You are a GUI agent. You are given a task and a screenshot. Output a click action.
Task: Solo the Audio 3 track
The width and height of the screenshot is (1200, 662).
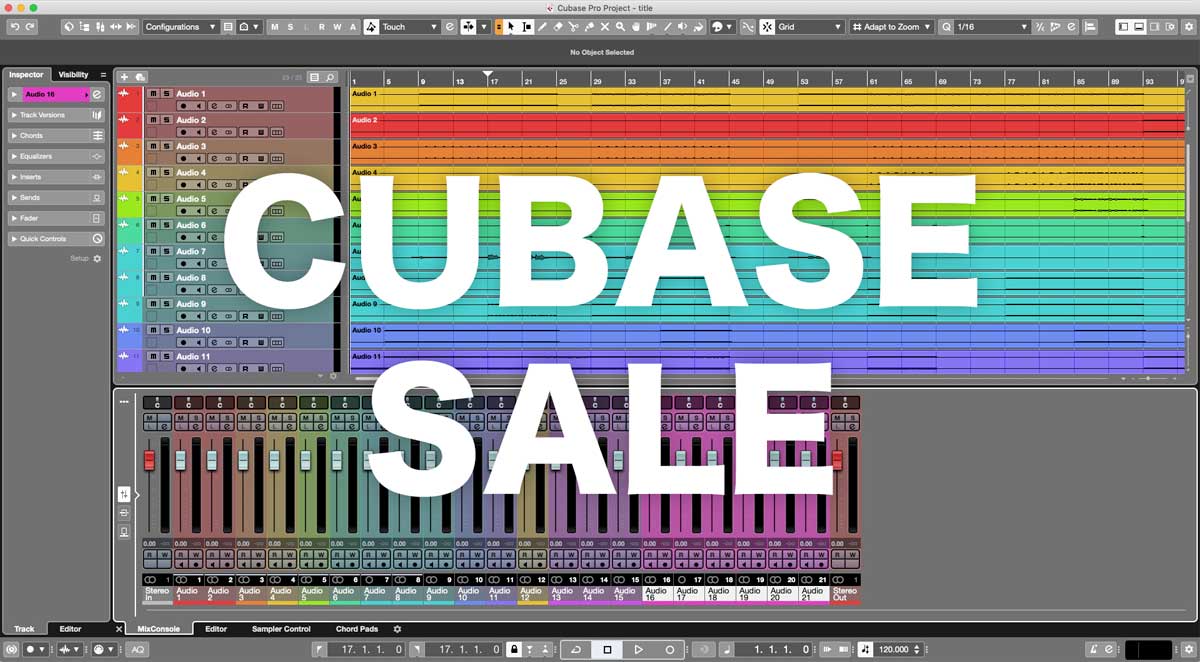click(165, 146)
